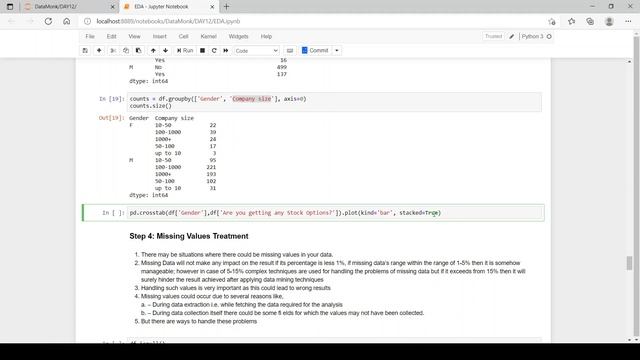The height and width of the screenshot is (360, 640).
Task: Move selected cell up arrow
Action: coord(153,51)
